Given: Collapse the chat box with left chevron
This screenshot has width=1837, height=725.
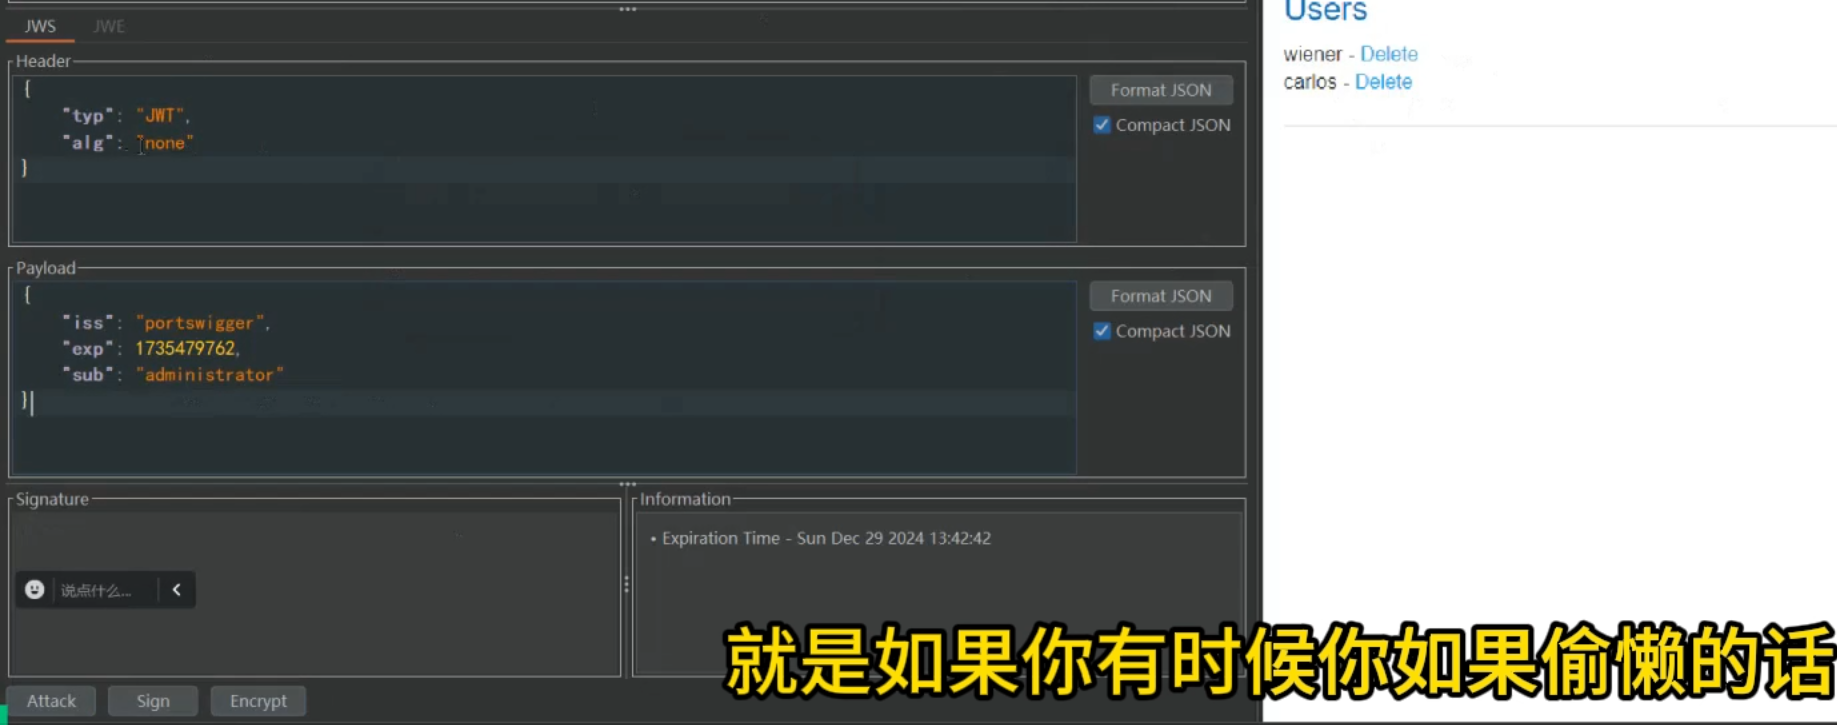Looking at the screenshot, I should (x=177, y=590).
